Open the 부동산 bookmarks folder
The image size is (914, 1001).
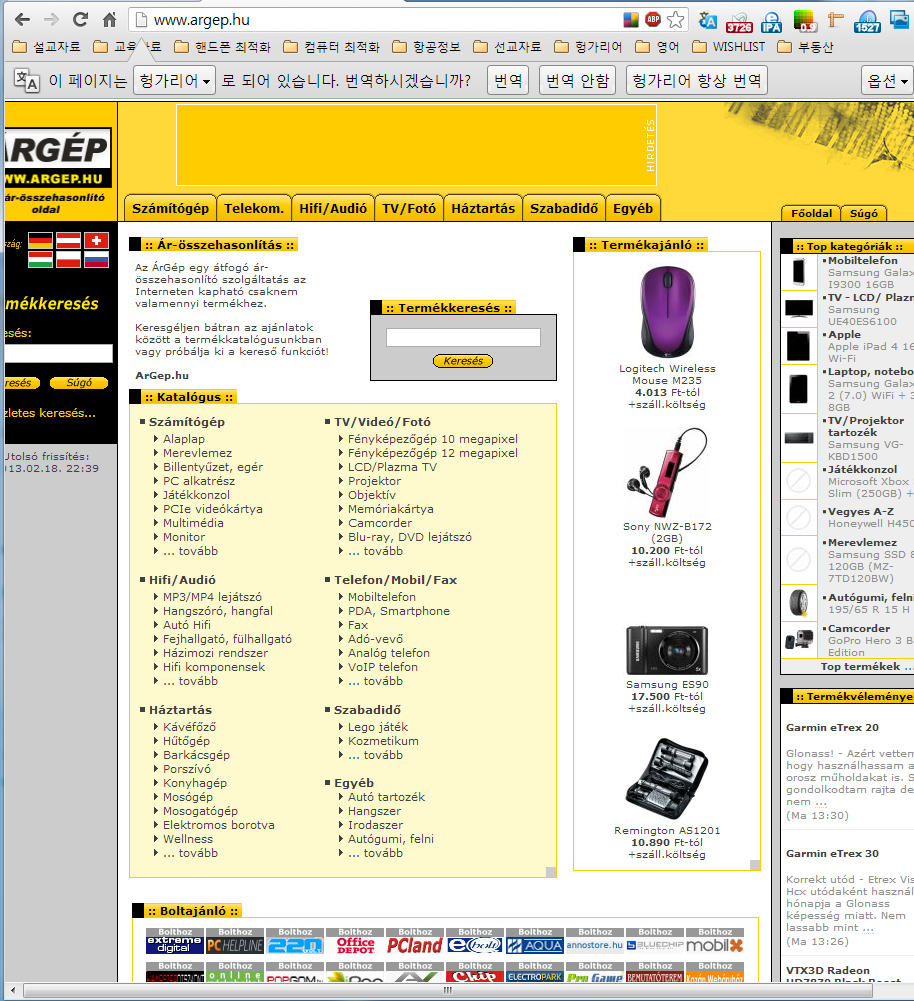tap(805, 47)
